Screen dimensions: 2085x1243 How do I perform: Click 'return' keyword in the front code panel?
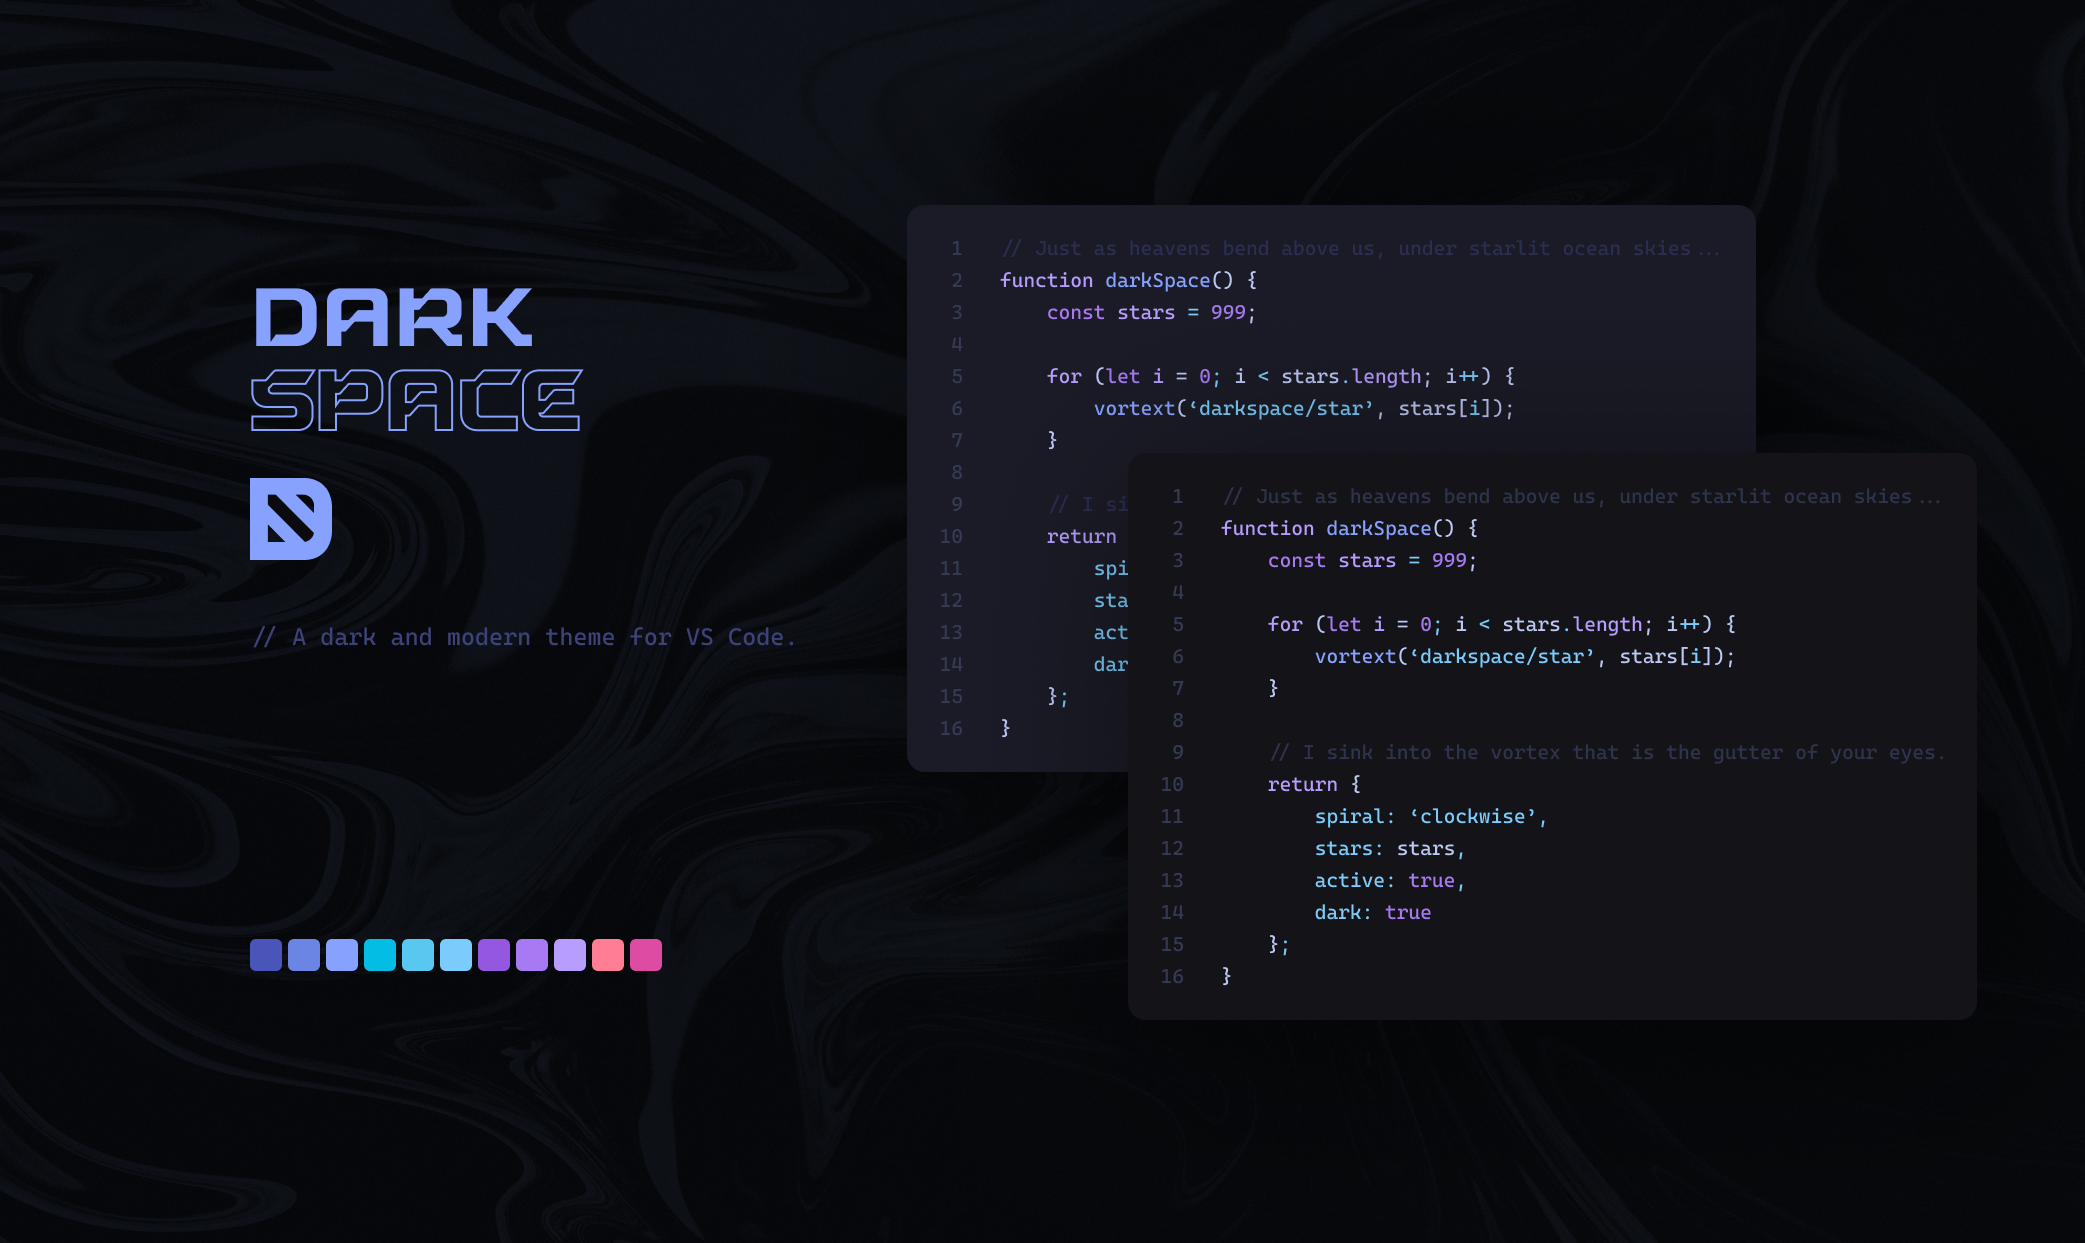pos(1302,784)
